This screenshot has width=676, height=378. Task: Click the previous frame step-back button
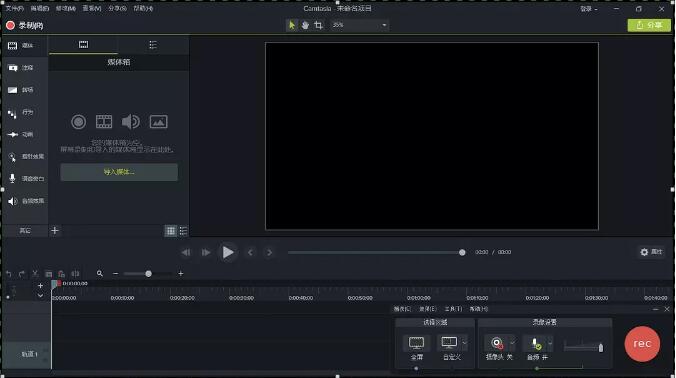(x=186, y=253)
